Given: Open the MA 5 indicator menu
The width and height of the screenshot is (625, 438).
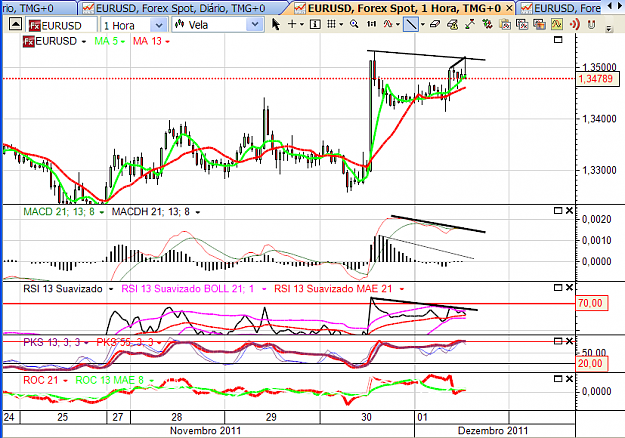Looking at the screenshot, I should [x=123, y=41].
